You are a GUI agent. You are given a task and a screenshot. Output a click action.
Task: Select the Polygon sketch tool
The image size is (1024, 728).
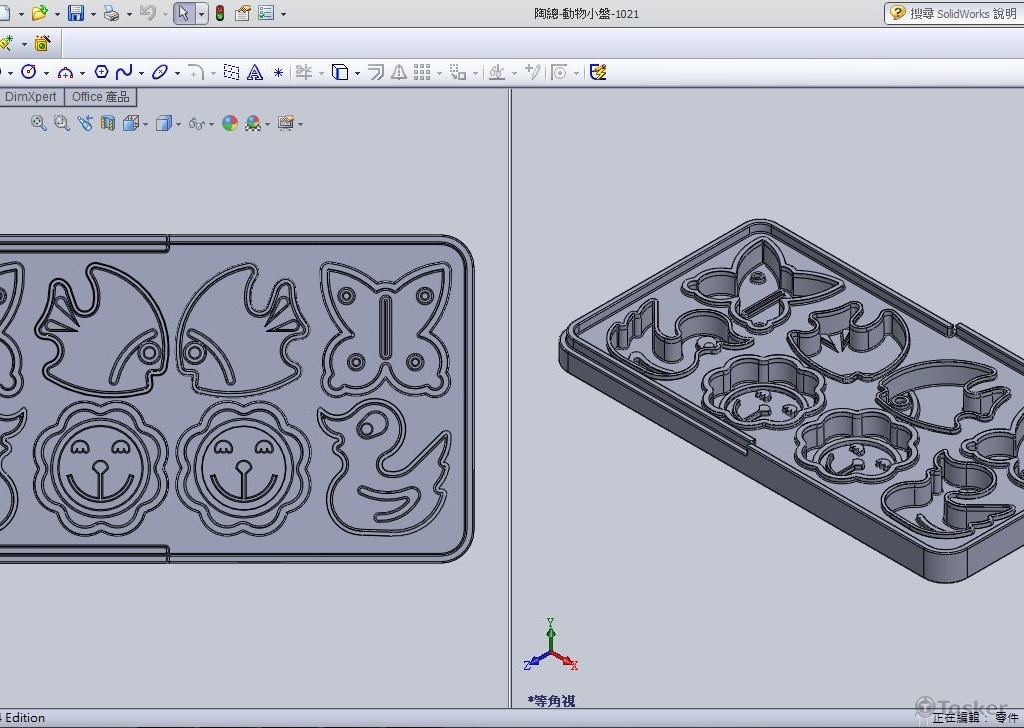101,72
